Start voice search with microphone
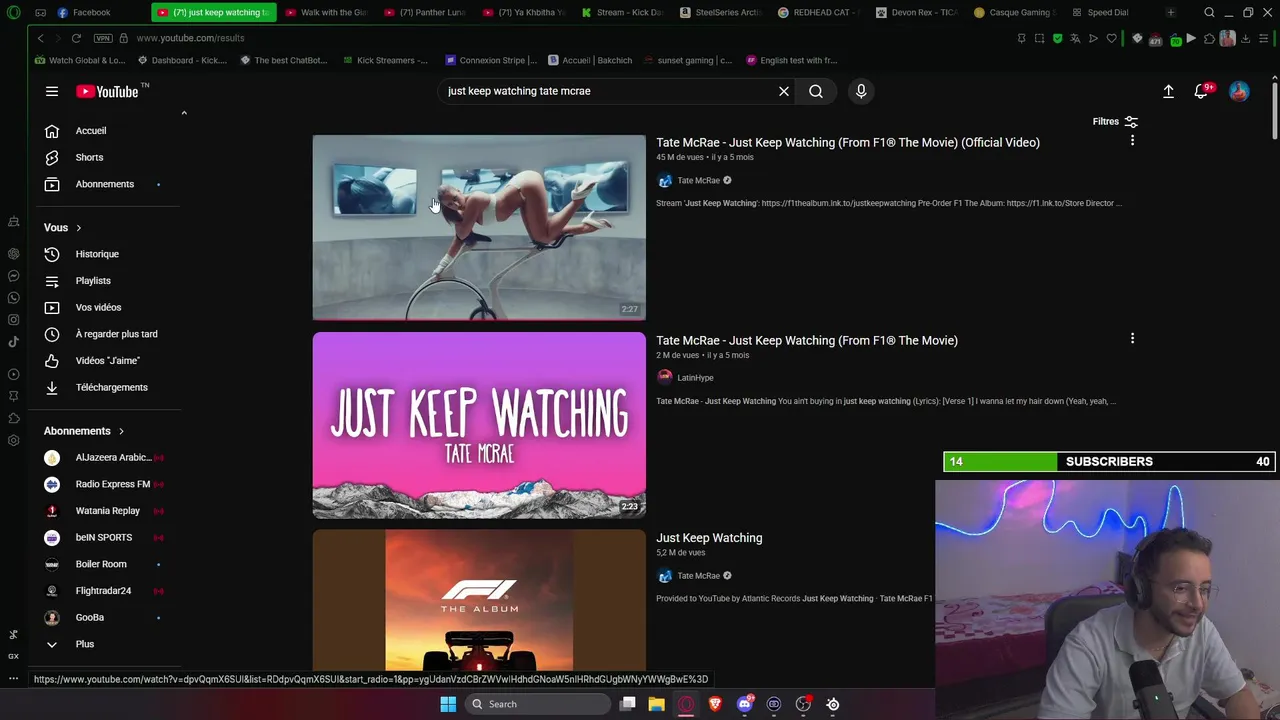Image resolution: width=1280 pixels, height=720 pixels. (x=861, y=91)
